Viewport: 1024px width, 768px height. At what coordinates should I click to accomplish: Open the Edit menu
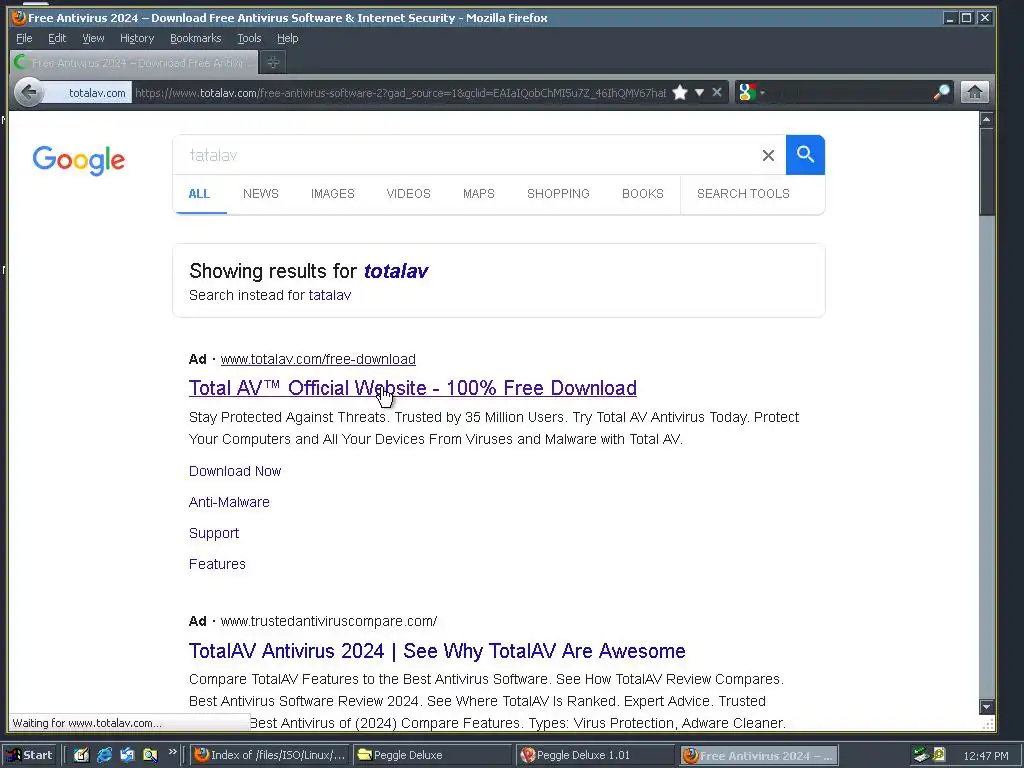point(57,39)
